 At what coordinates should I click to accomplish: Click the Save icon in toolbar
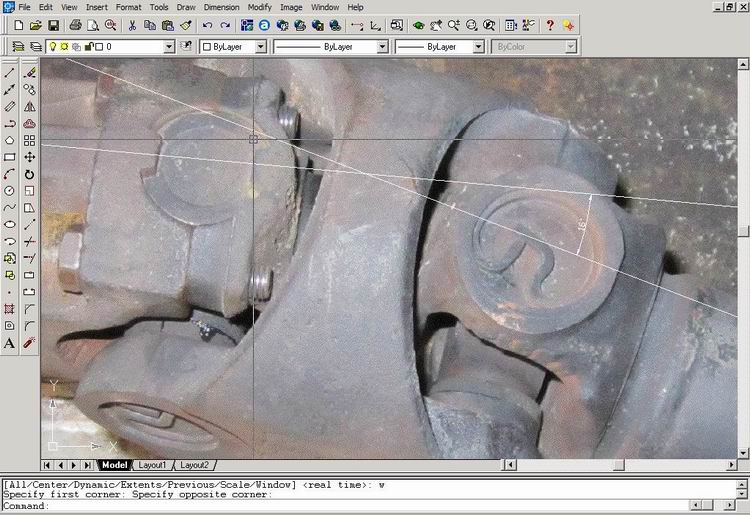pos(53,25)
